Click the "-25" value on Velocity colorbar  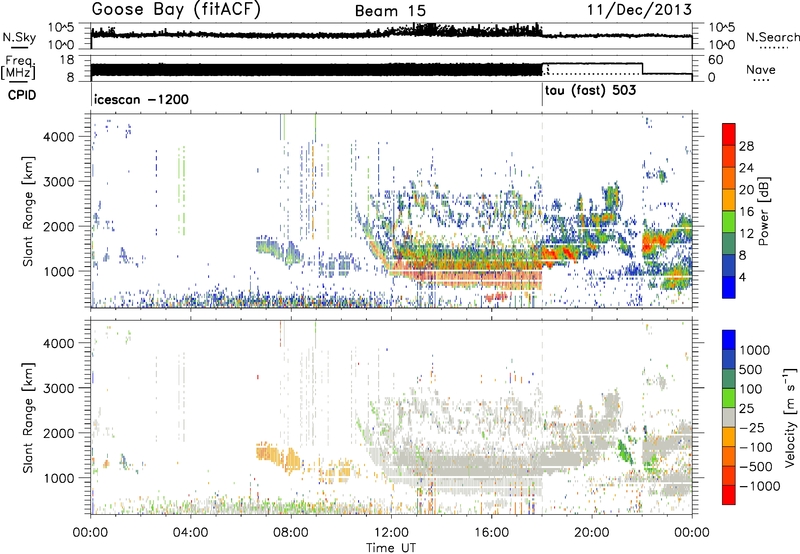click(x=751, y=428)
